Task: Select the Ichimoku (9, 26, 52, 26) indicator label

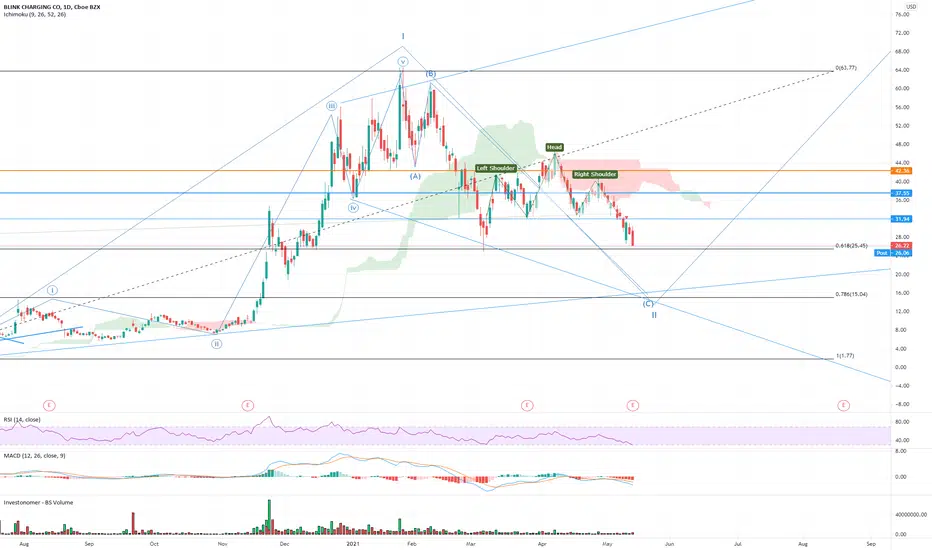Action: coord(34,14)
